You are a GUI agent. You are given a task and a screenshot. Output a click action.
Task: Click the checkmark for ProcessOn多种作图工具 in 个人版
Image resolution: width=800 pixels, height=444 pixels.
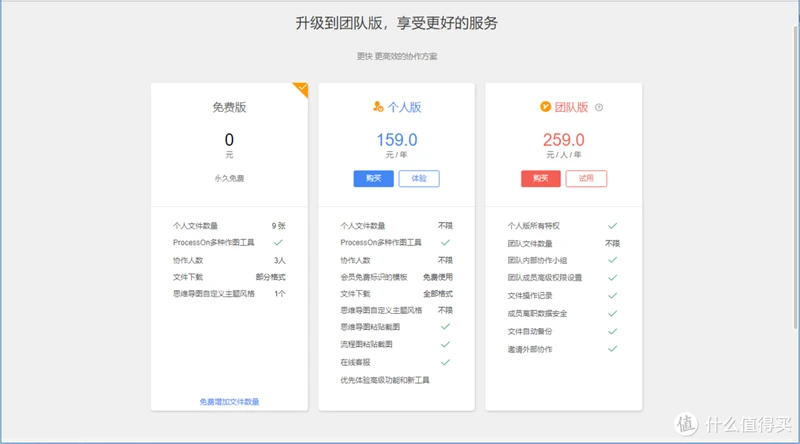tap(445, 242)
